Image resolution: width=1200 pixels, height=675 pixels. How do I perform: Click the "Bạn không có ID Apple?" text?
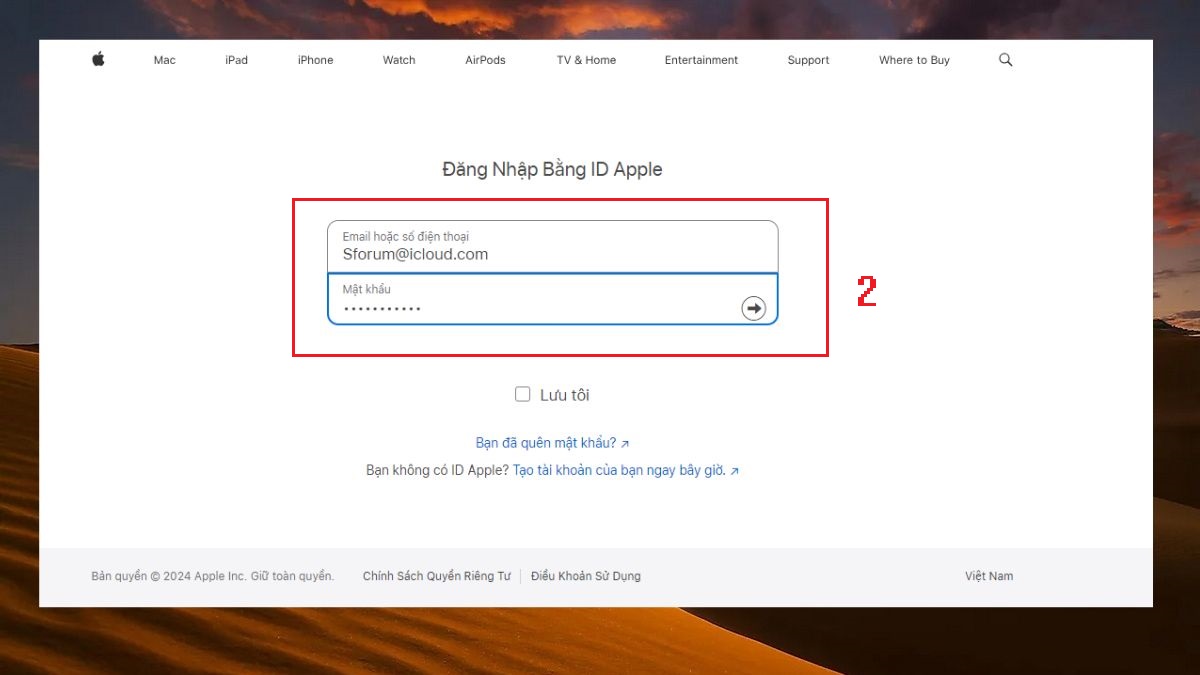[437, 470]
